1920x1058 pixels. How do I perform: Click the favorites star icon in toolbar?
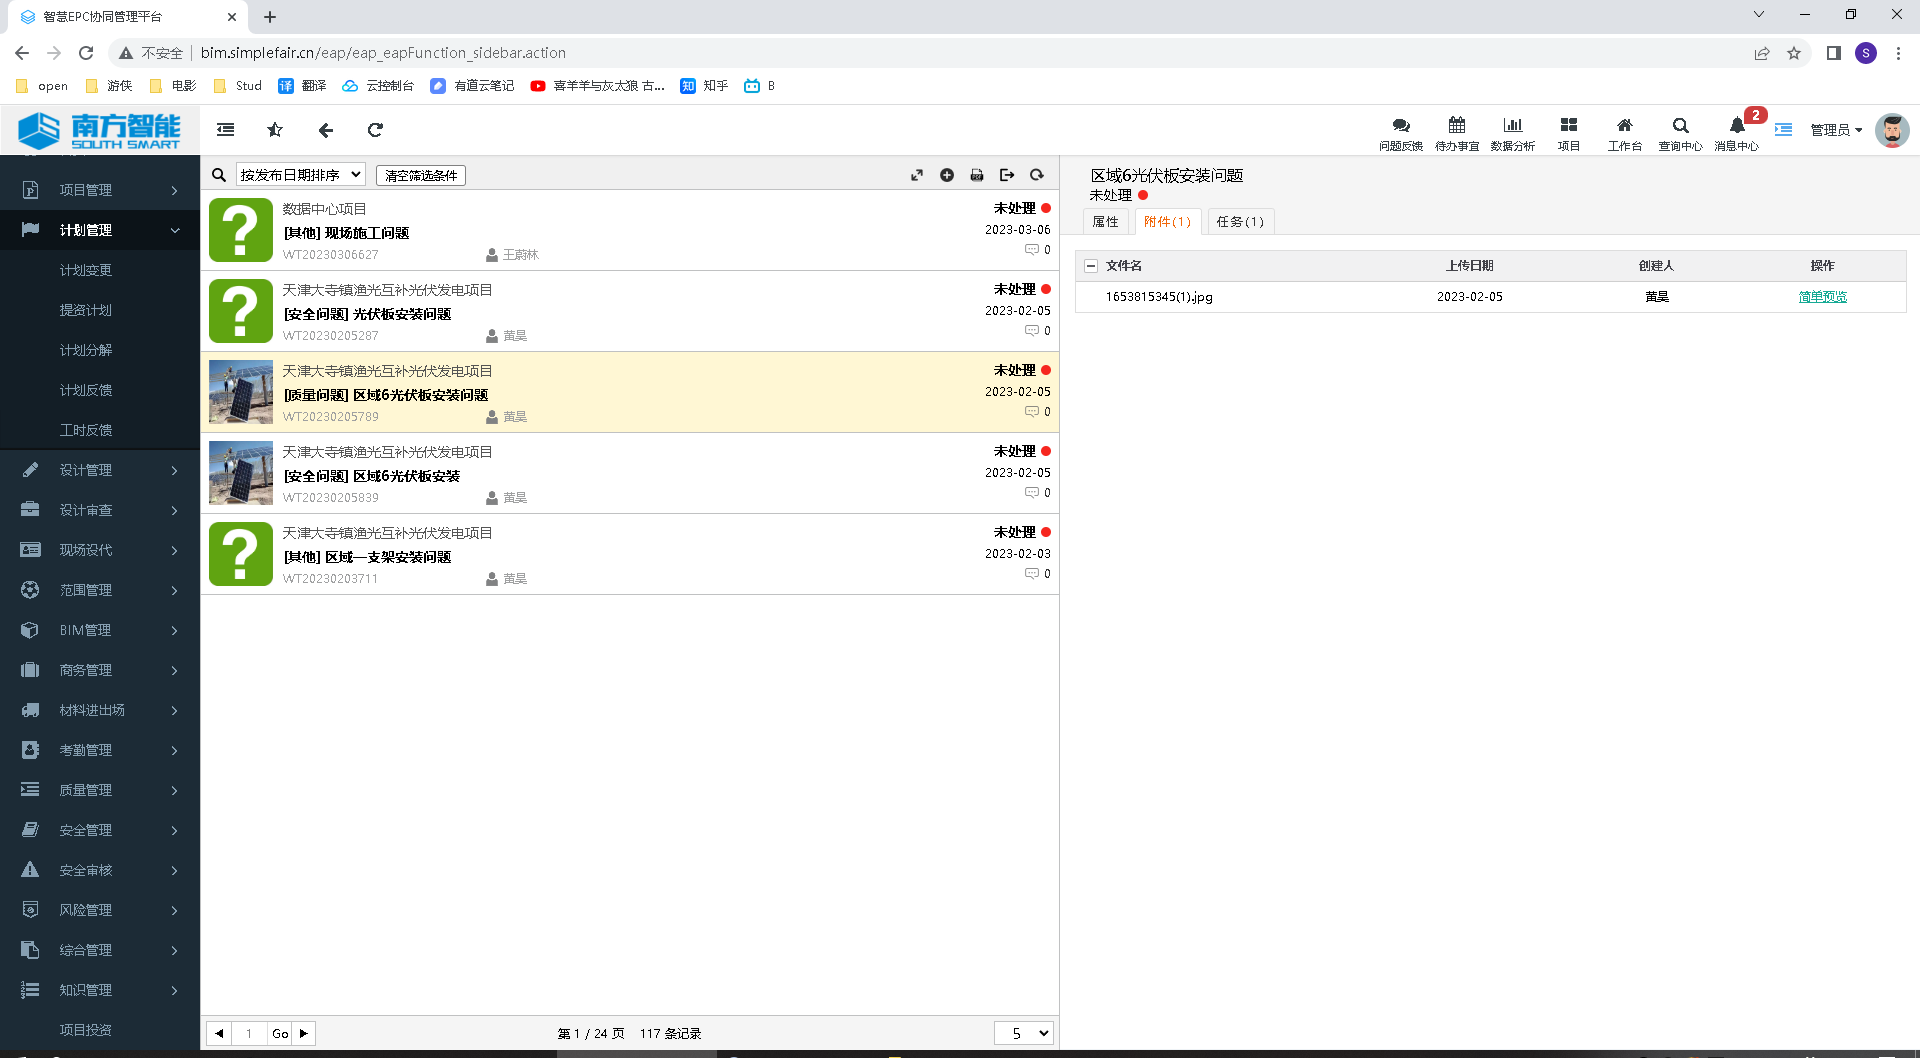pyautogui.click(x=275, y=130)
